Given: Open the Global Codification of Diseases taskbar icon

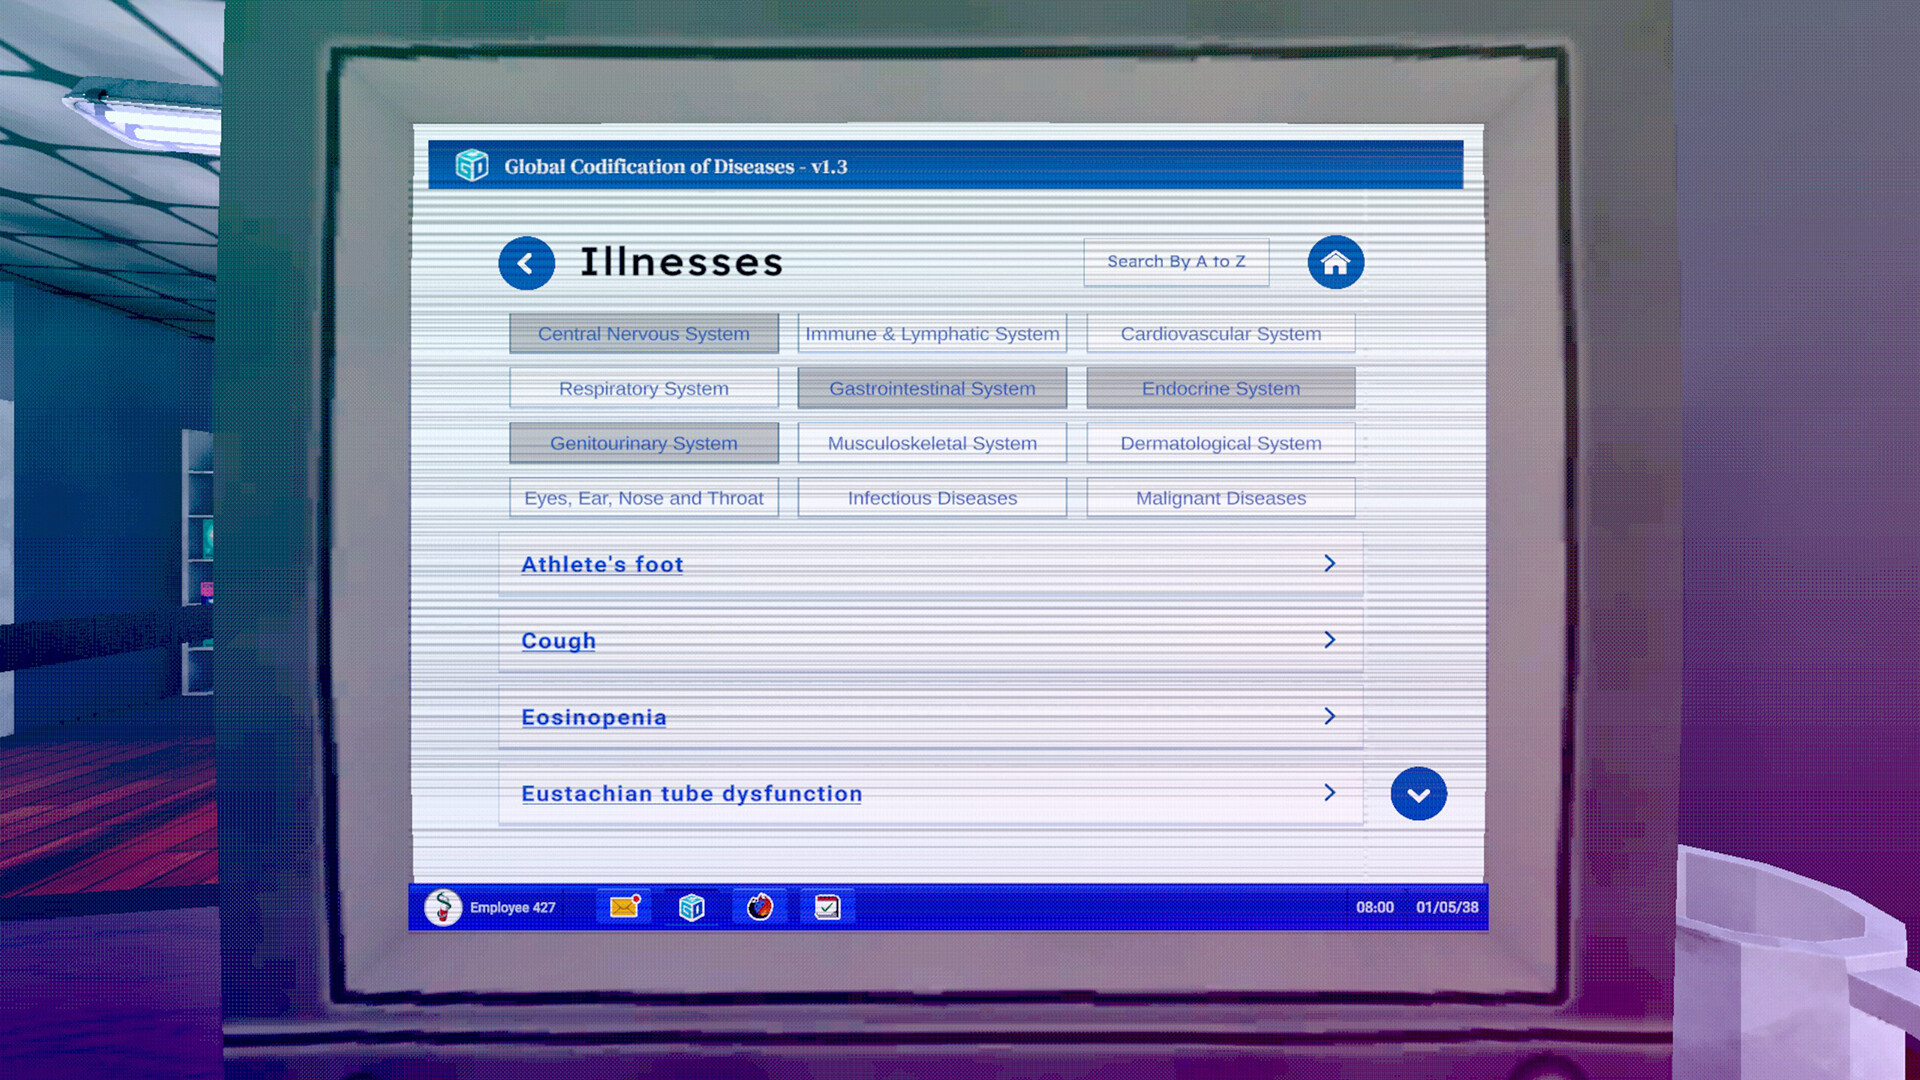Looking at the screenshot, I should pyautogui.click(x=691, y=907).
